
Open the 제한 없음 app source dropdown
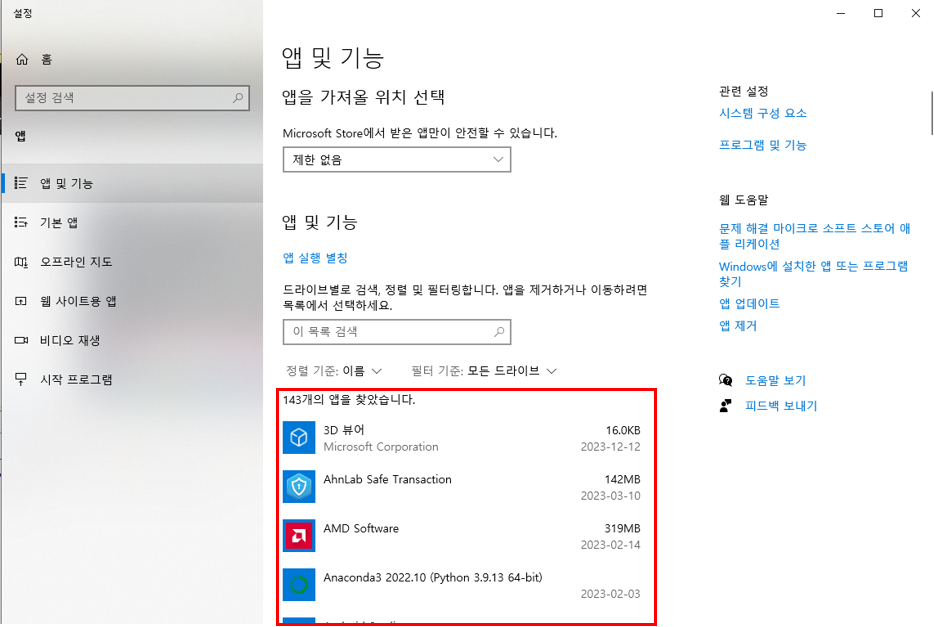[x=397, y=160]
